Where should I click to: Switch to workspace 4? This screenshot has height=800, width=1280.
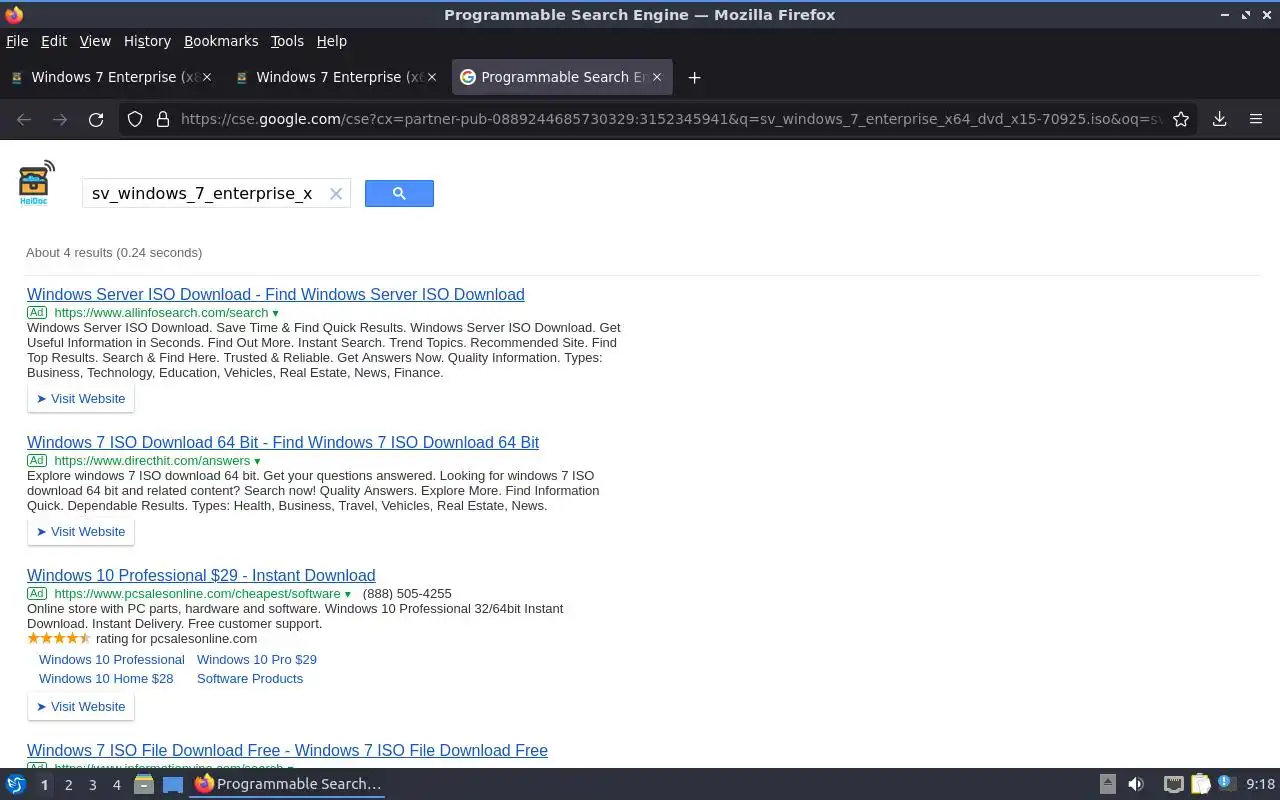click(116, 785)
